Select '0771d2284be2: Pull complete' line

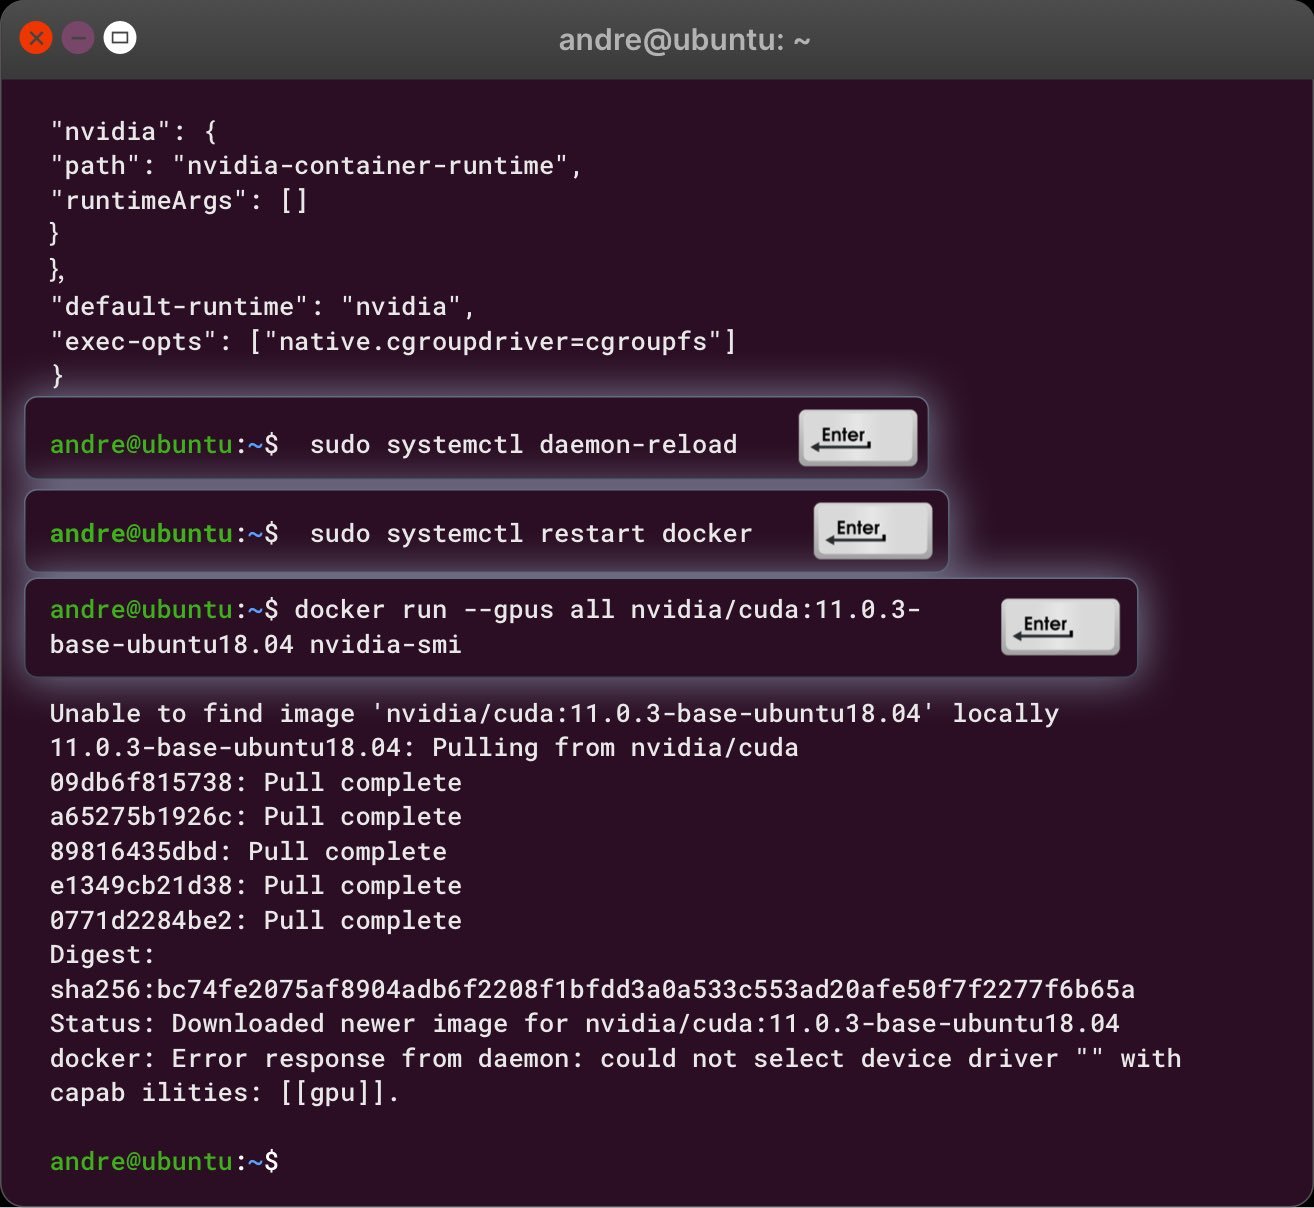(x=256, y=920)
